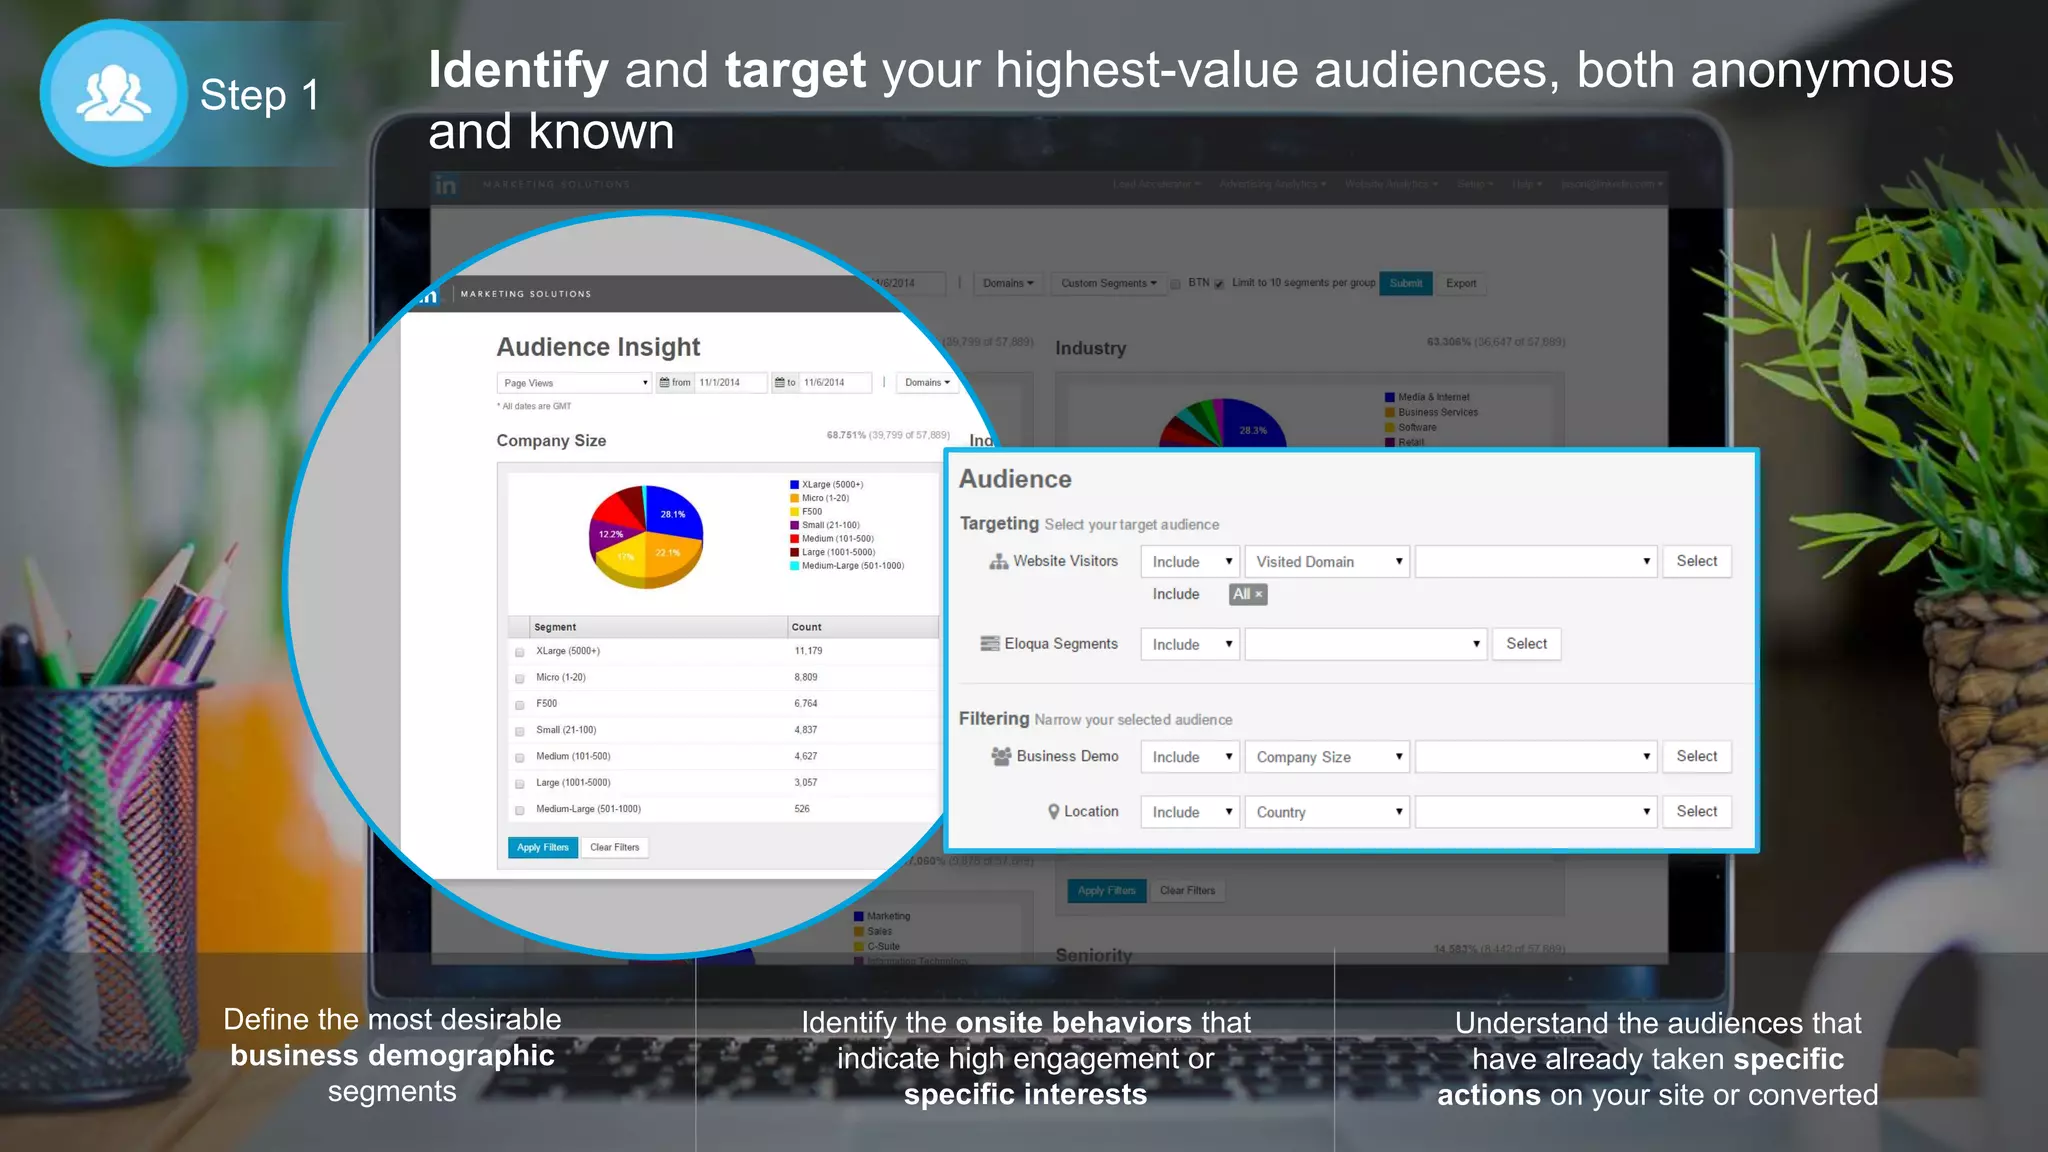Click the 'Audience Insight' heading
The image size is (2048, 1152).
click(x=598, y=347)
